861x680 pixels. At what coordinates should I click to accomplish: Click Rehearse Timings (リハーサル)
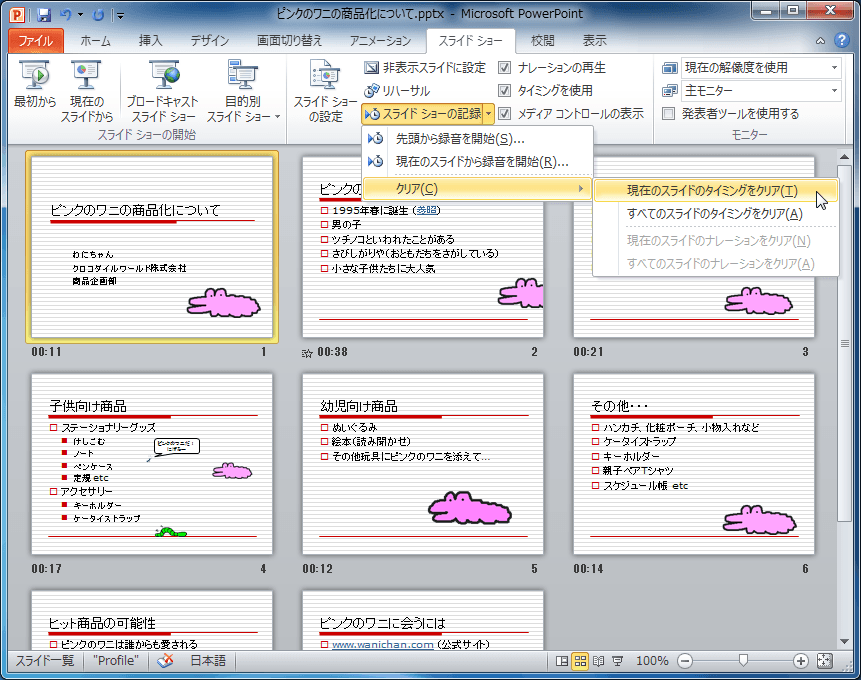coord(397,91)
